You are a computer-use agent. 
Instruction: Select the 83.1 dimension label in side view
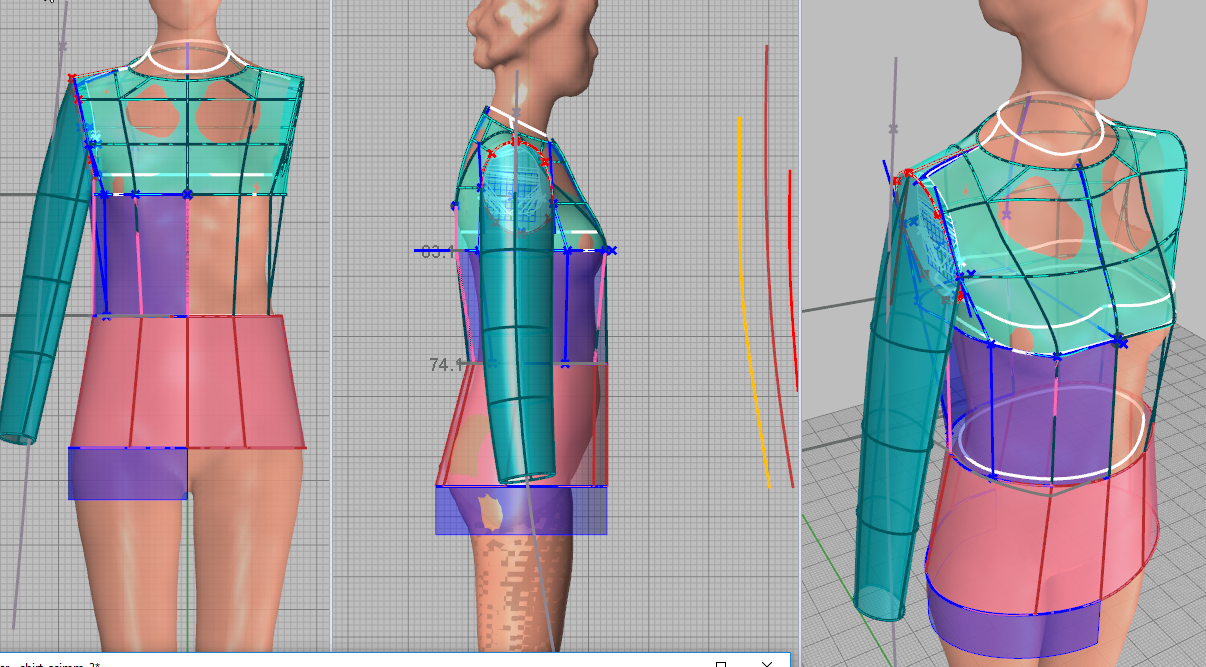point(438,252)
